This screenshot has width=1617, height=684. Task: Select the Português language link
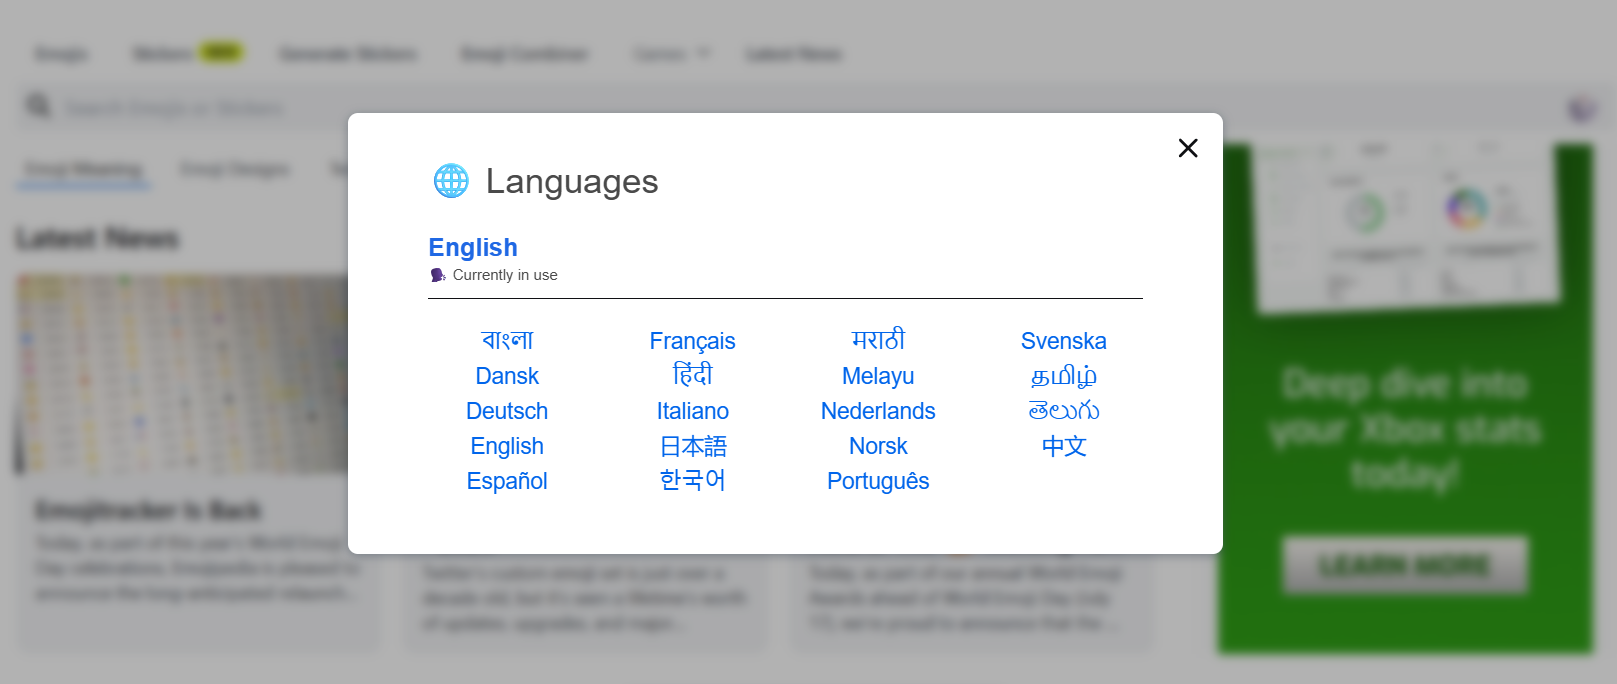(878, 481)
